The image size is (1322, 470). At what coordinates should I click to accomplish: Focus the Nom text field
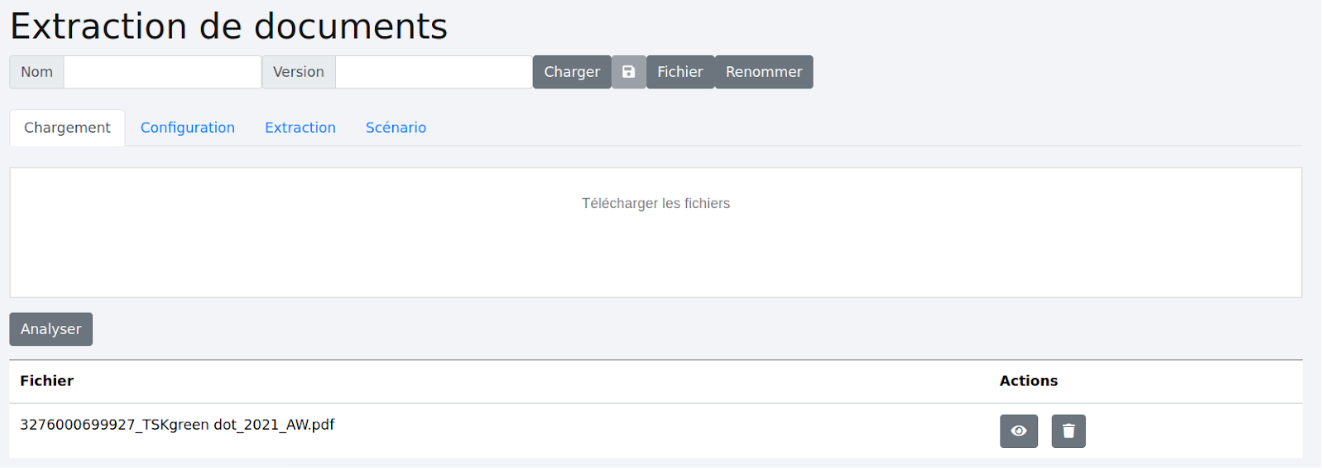pos(162,72)
